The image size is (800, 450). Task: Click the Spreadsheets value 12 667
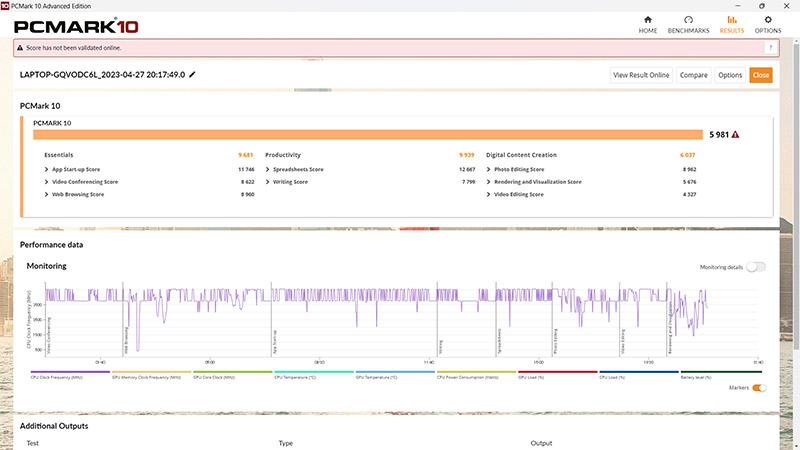click(467, 169)
